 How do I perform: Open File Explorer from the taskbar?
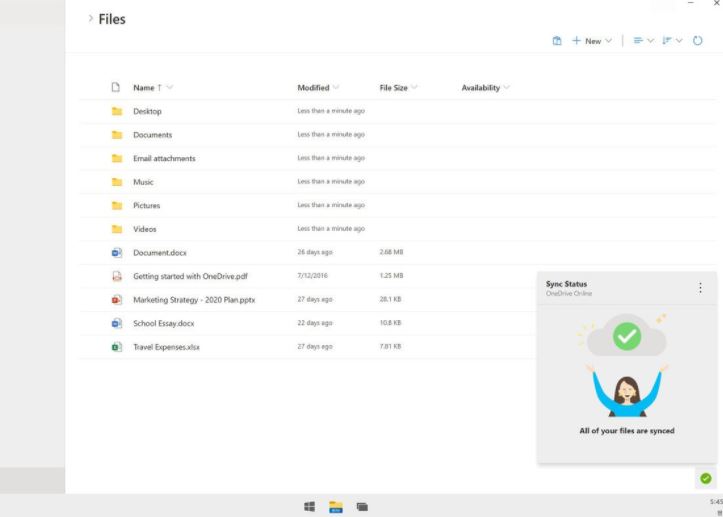(x=336, y=507)
